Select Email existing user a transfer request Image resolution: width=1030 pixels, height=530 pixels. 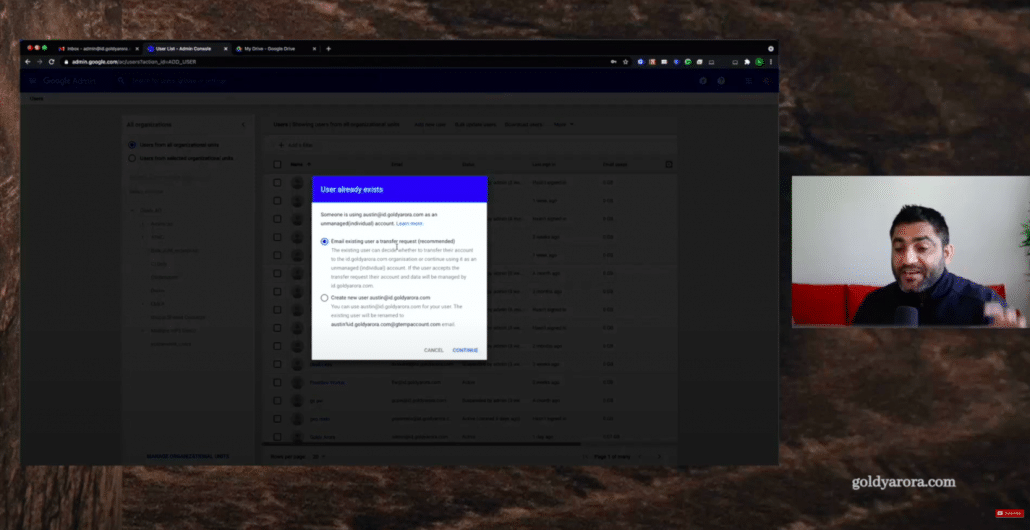(325, 242)
